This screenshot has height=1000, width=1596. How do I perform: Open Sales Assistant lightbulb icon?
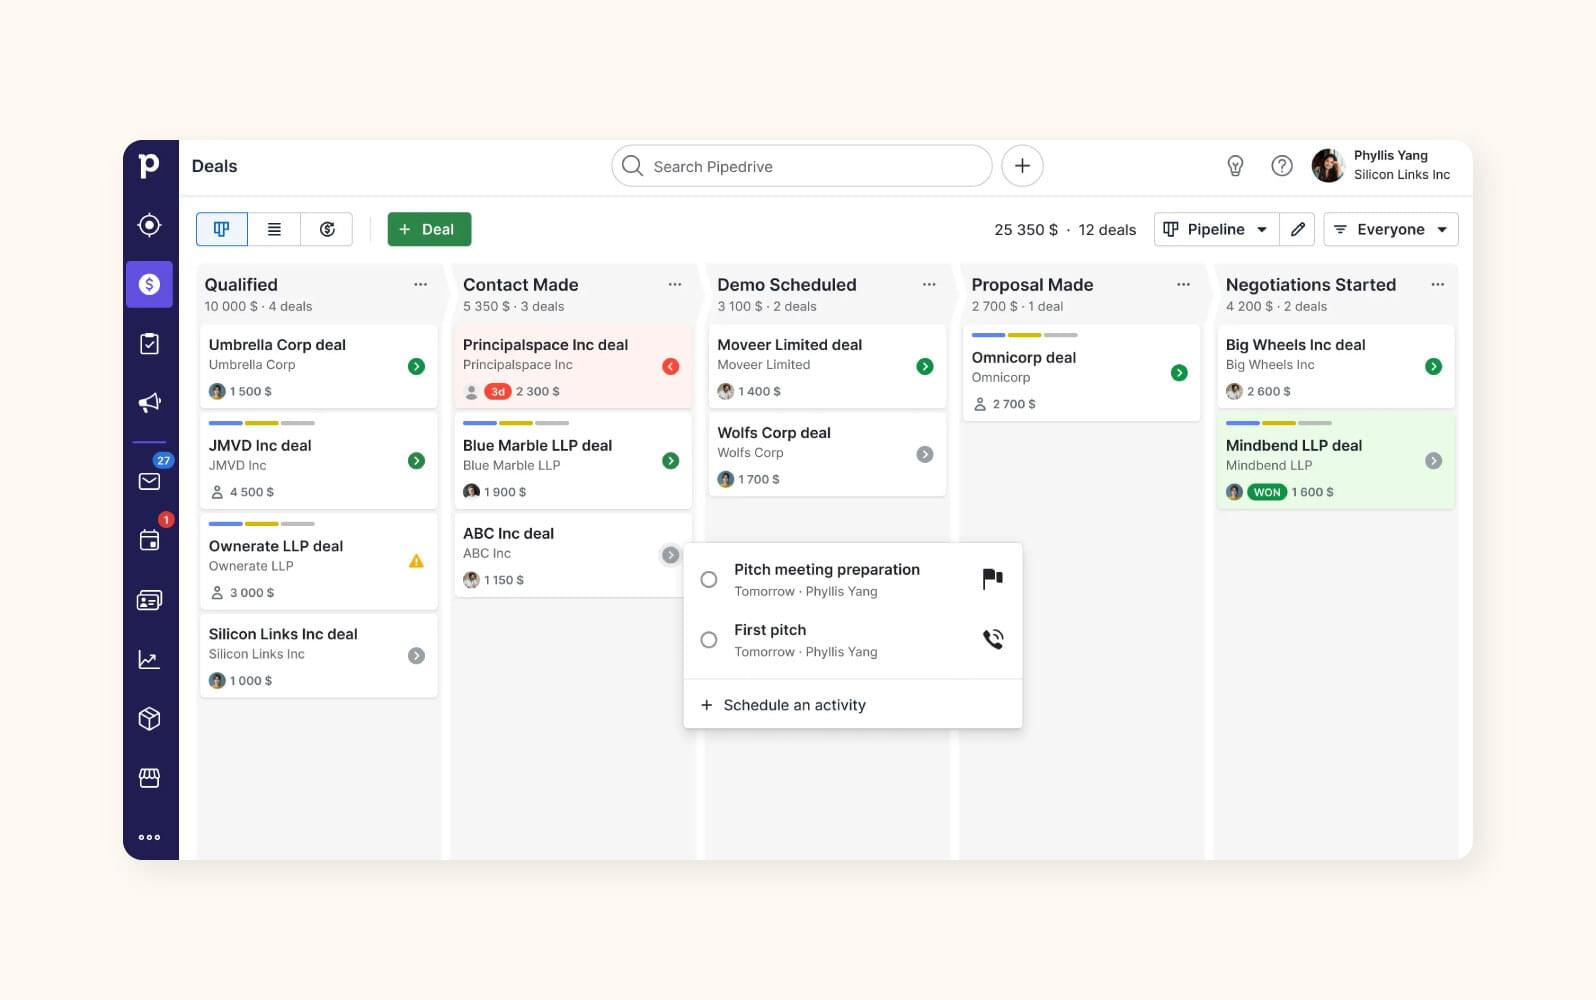click(x=1235, y=166)
